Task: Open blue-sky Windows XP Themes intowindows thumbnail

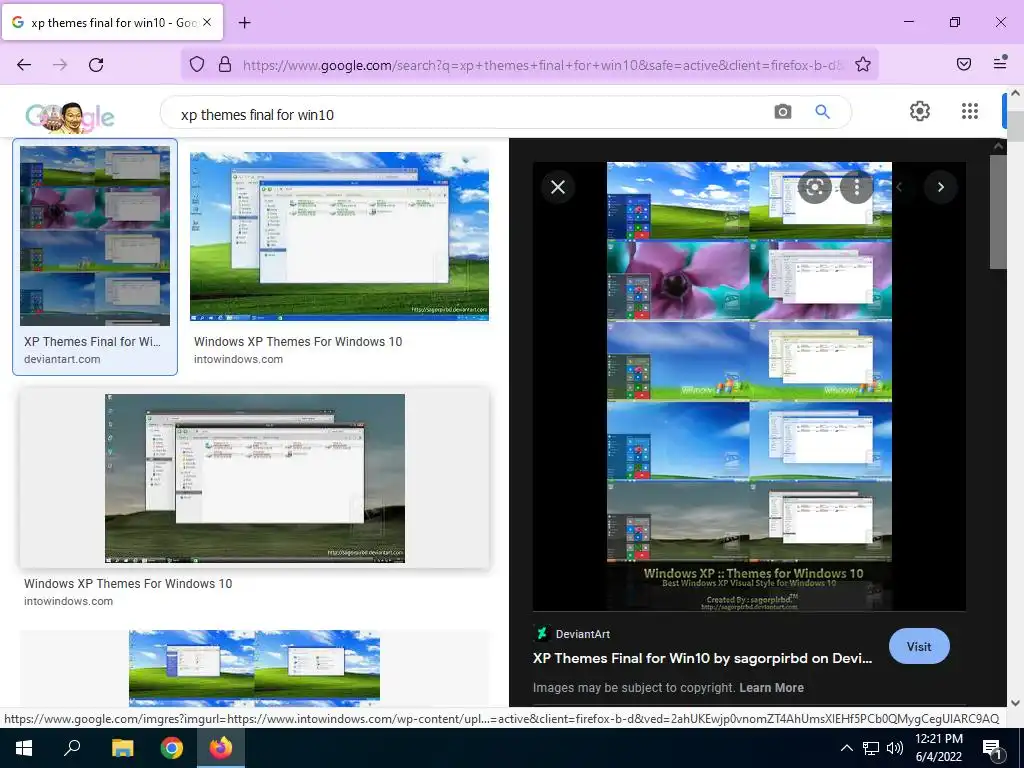Action: (339, 236)
